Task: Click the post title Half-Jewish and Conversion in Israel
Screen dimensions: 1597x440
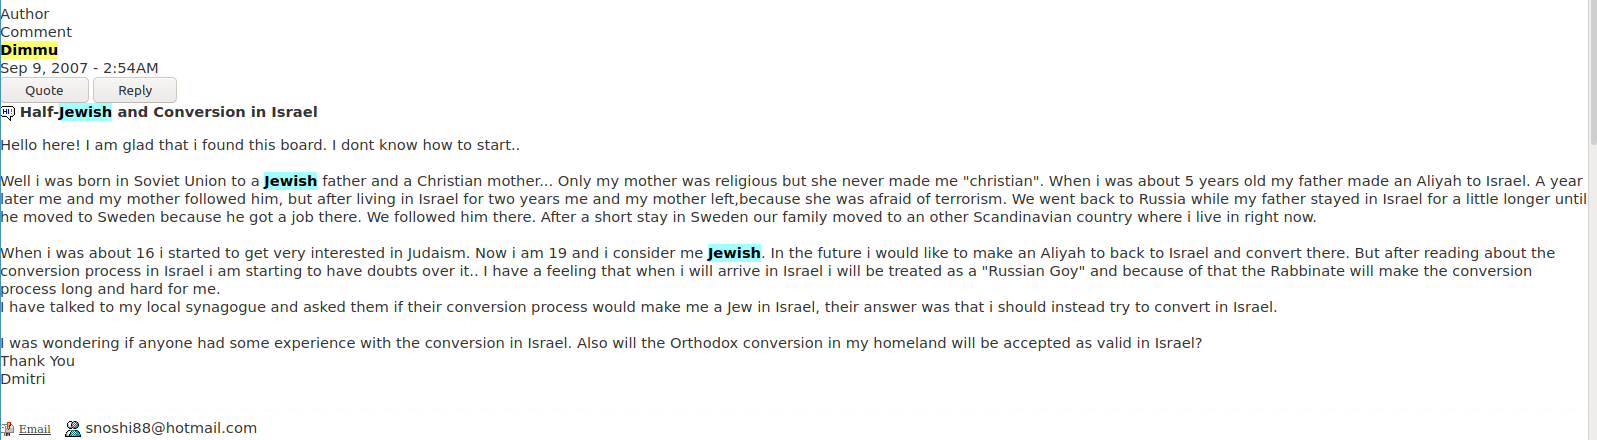Action: point(168,112)
